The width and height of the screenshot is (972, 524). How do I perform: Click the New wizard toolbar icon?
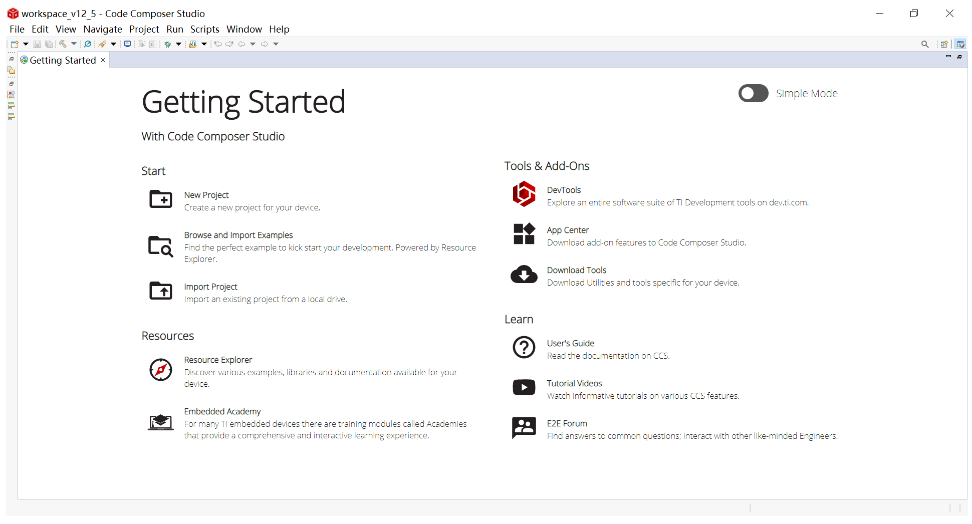[15, 44]
